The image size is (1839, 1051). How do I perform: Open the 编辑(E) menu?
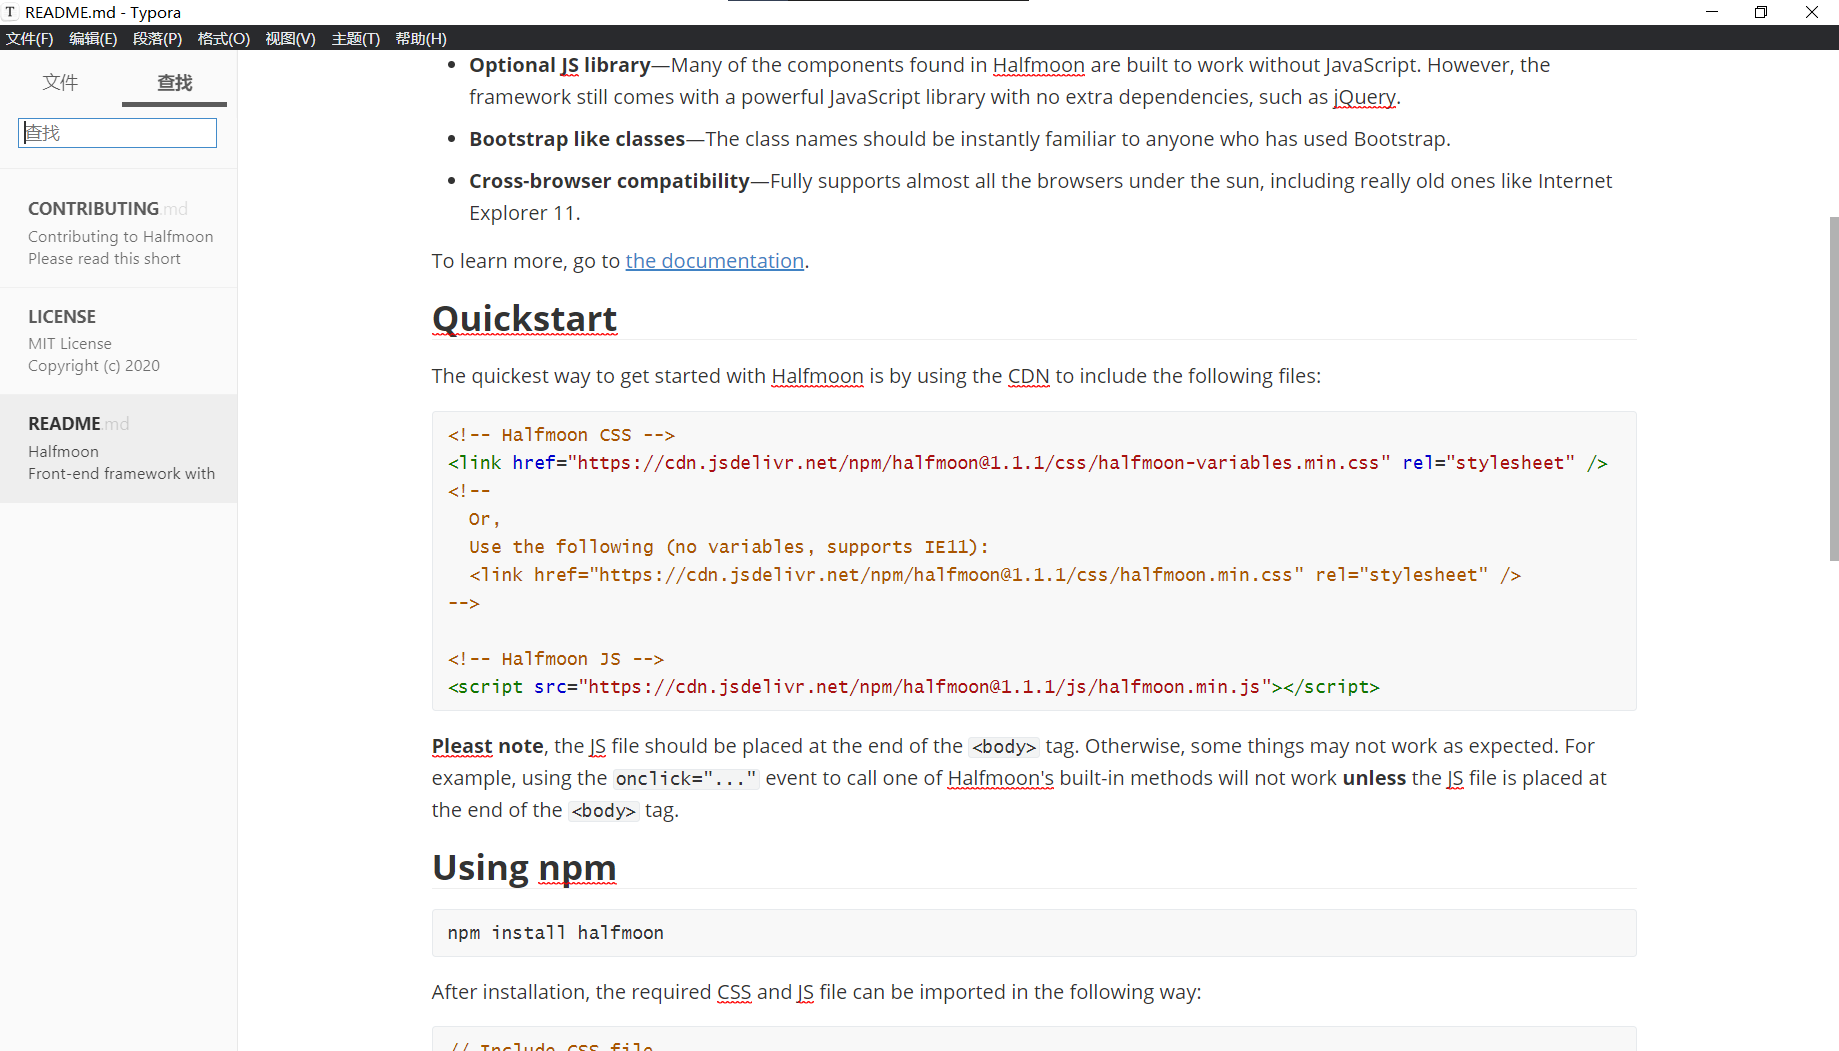coord(93,38)
